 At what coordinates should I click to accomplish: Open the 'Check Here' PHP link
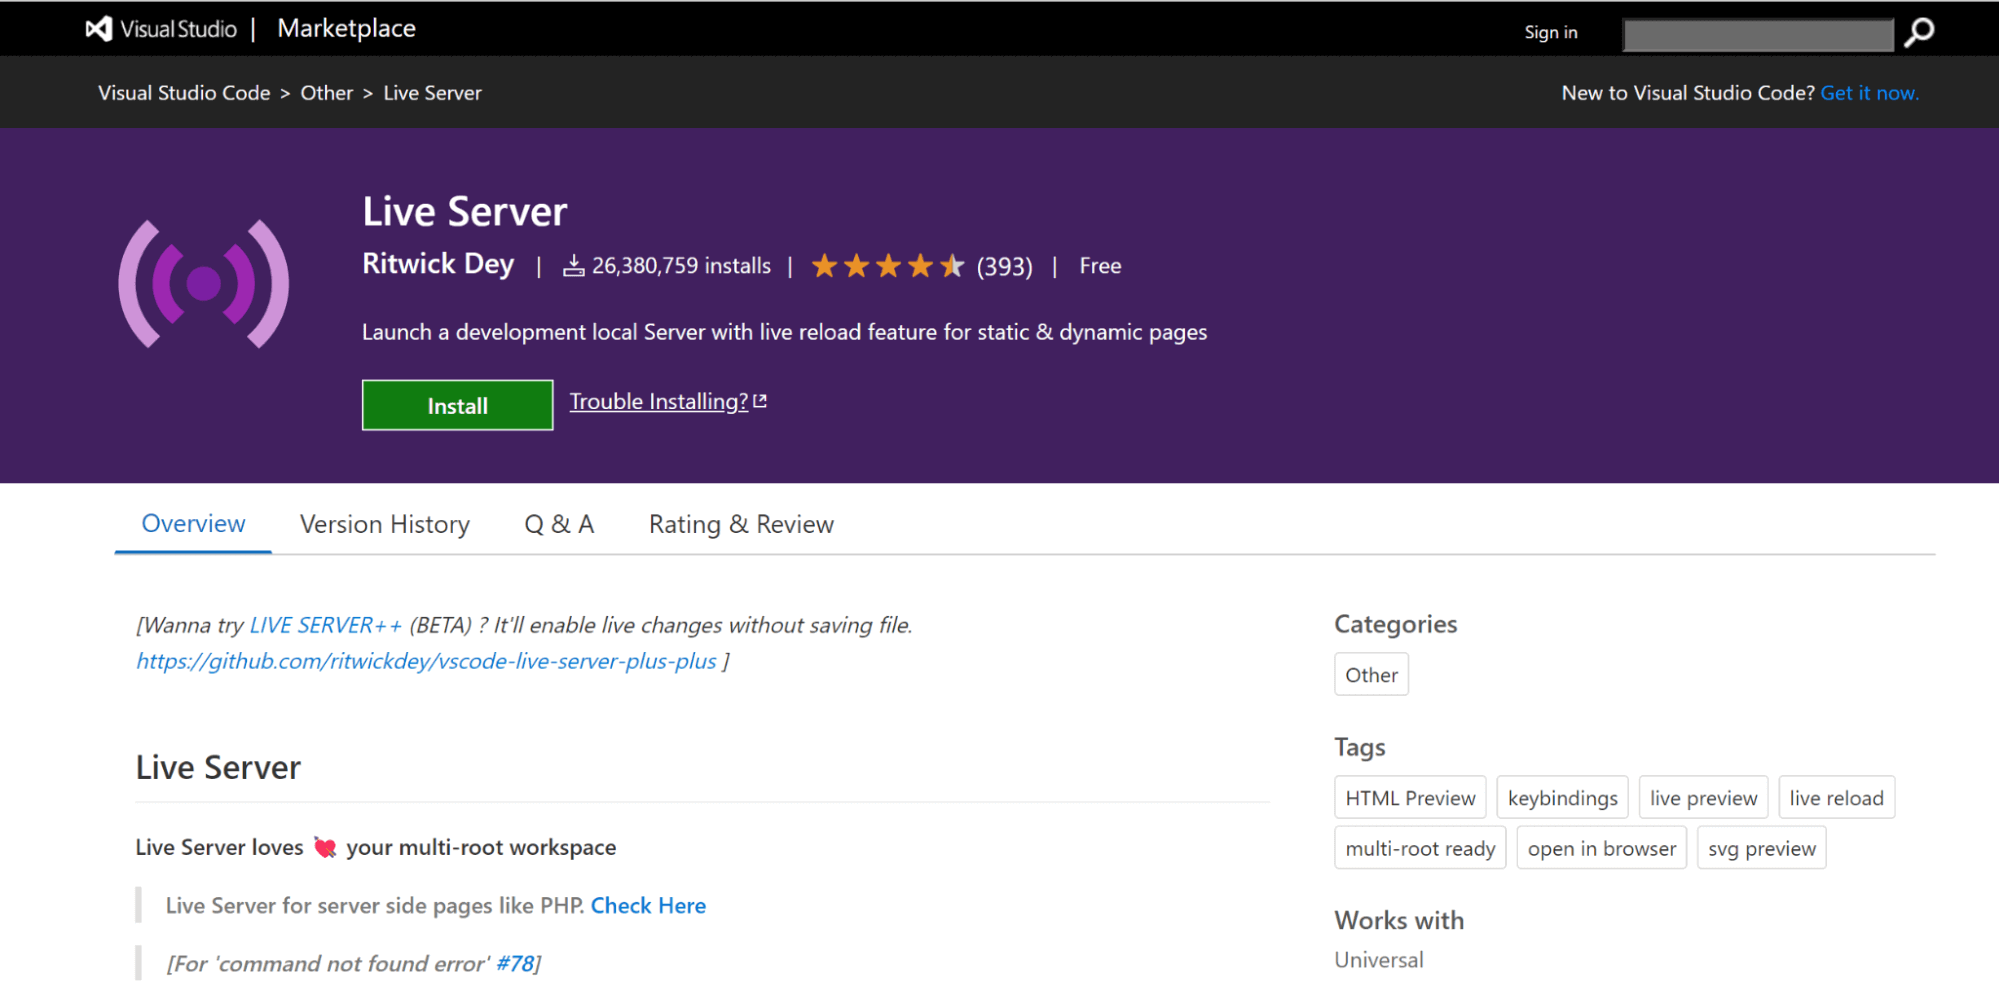[648, 906]
